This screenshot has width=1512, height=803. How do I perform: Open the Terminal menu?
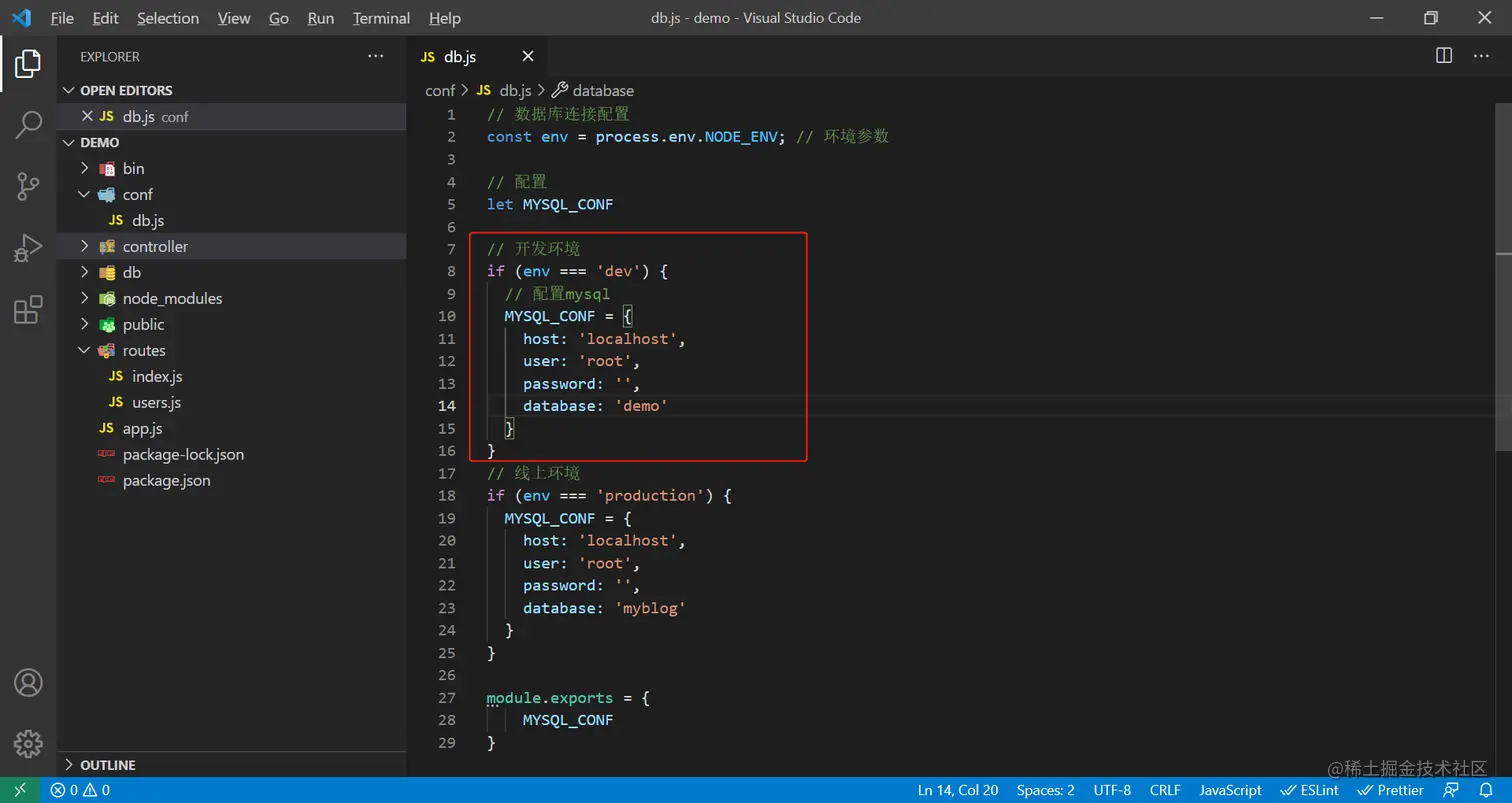(x=382, y=18)
